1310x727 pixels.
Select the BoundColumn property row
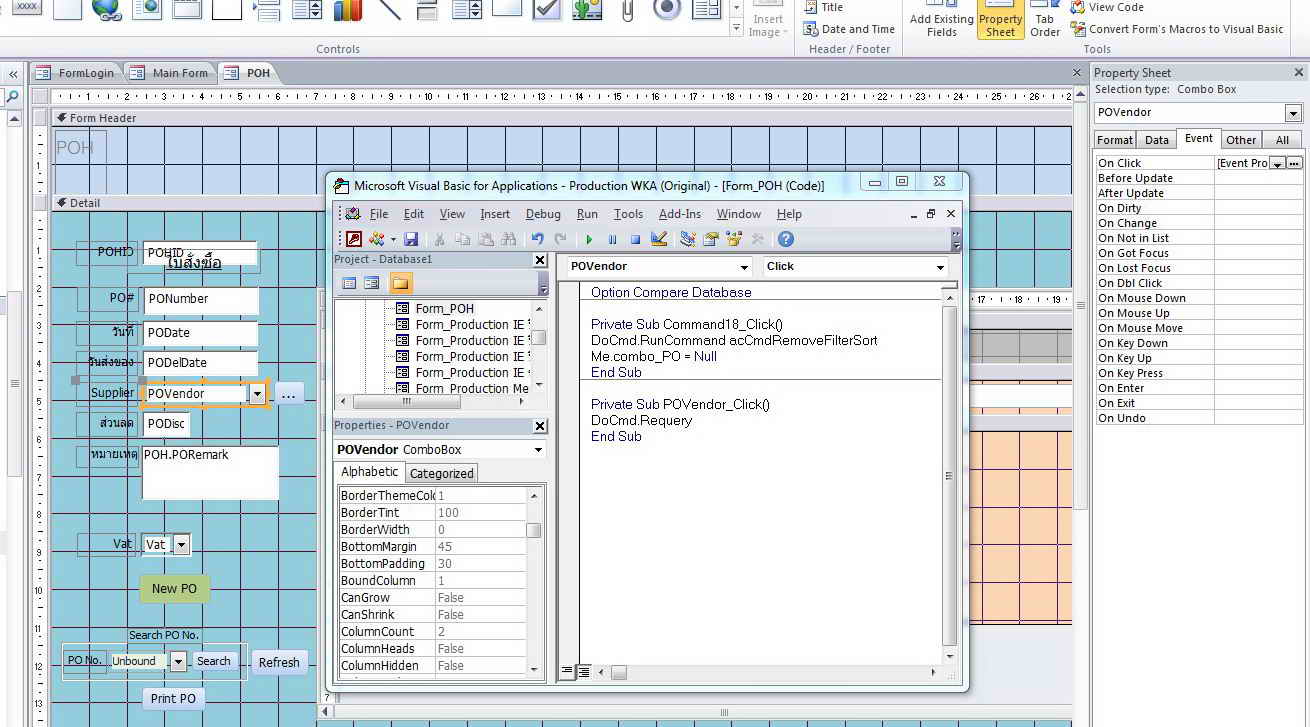point(433,581)
